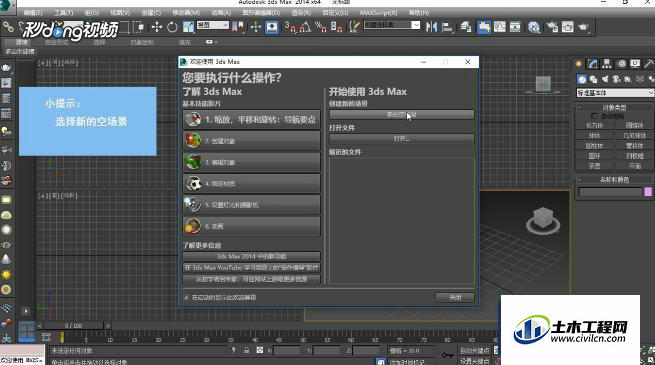The image size is (655, 365).
Task: Click the object name input field
Action: point(610,192)
